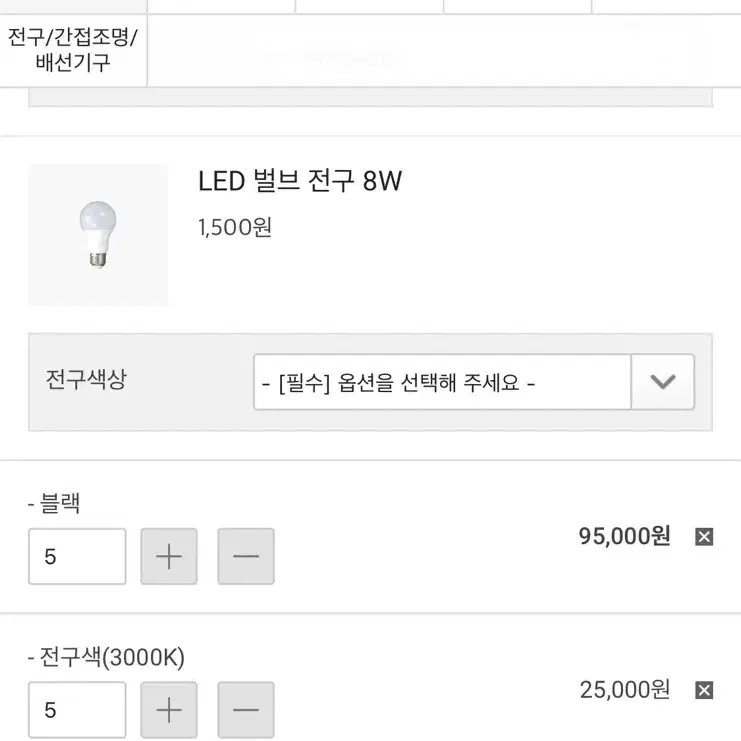Click the chevron arrow of the option selector
Viewport: 741px width, 741px height.
click(663, 382)
